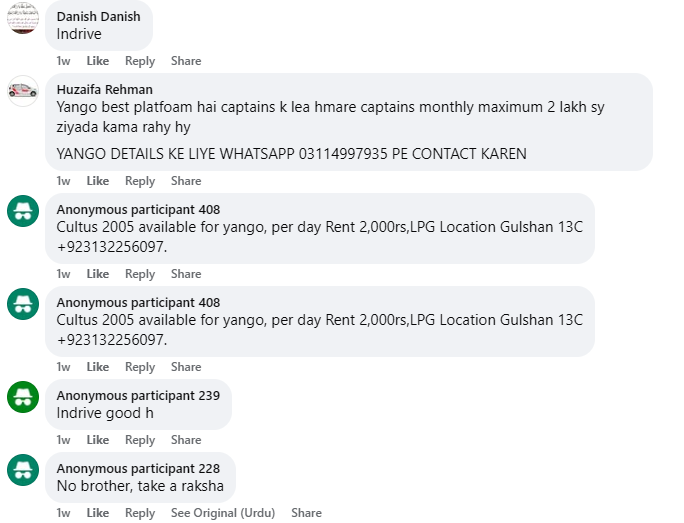
Task: Open Huzaifa Rehman's car avatar
Action: pyautogui.click(x=23, y=91)
